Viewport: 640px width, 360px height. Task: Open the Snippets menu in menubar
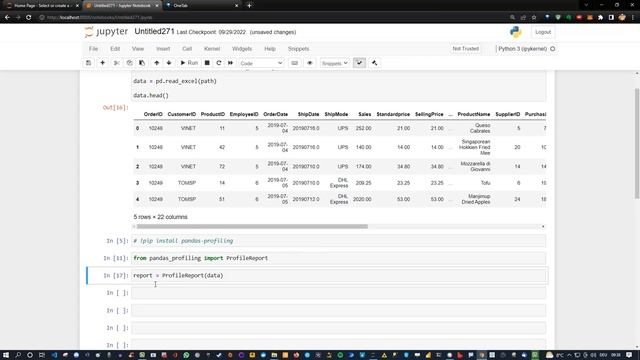point(298,49)
